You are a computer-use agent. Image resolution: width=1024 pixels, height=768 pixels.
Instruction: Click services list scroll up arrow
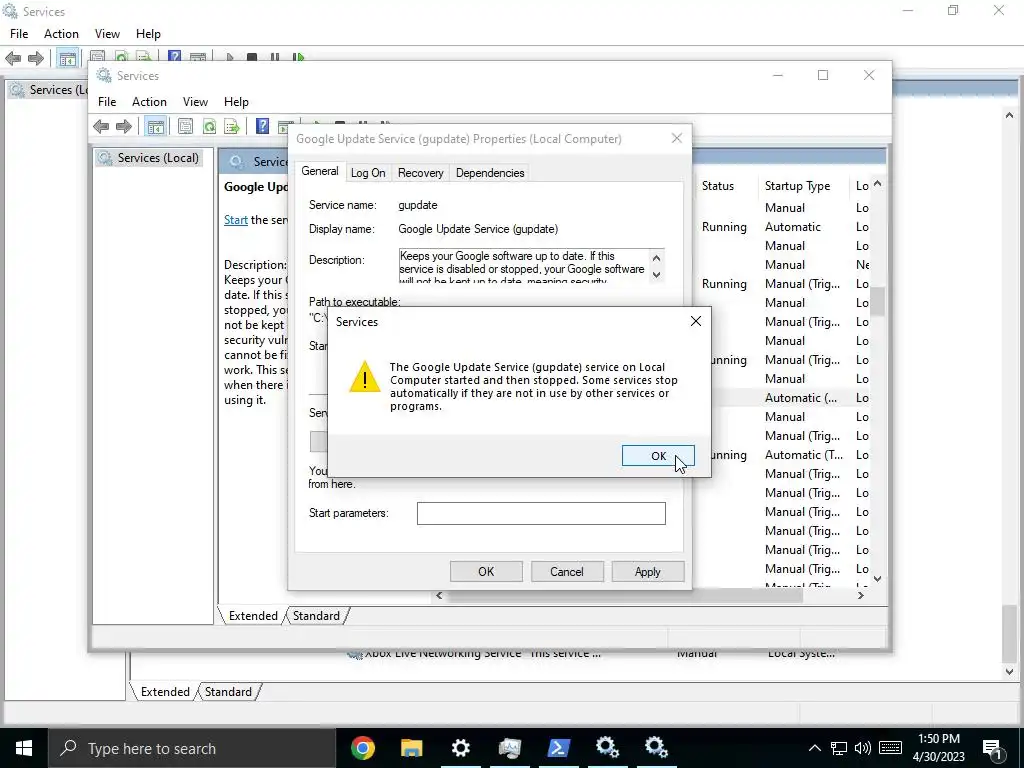pyautogui.click(x=877, y=185)
